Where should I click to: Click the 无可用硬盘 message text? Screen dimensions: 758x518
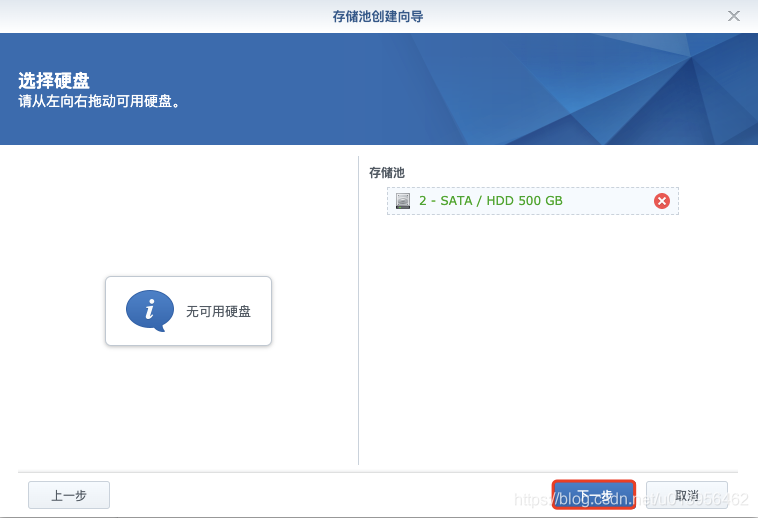(219, 312)
